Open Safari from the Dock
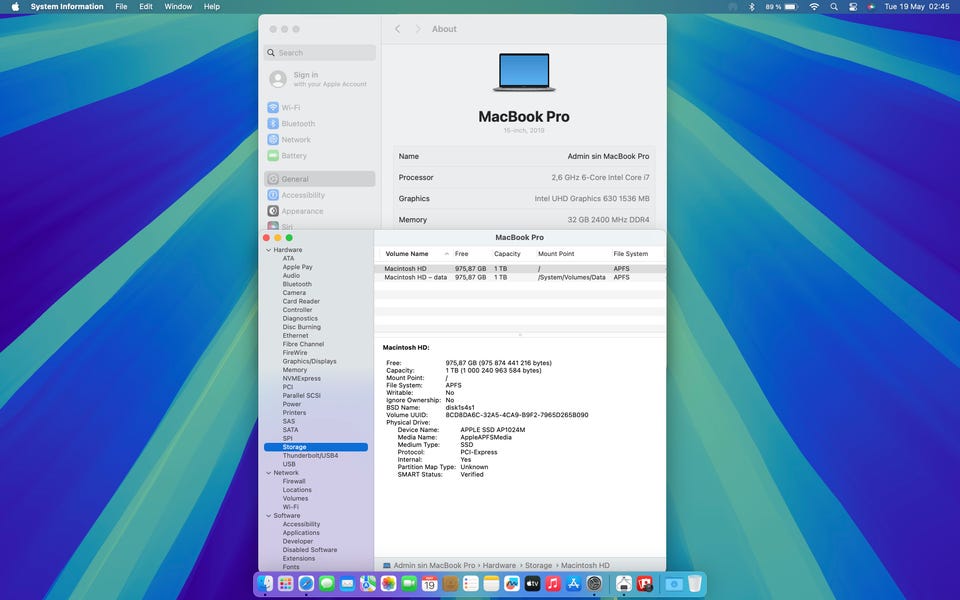This screenshot has height=600, width=960. coord(306,583)
